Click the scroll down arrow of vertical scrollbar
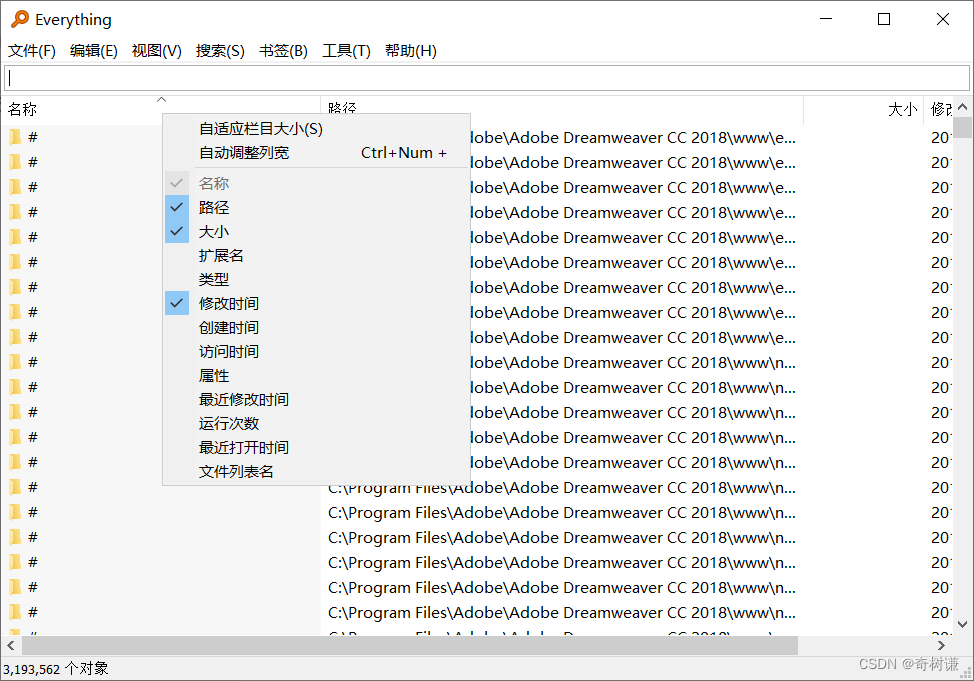Screen dimensions: 974x681 click(963, 624)
